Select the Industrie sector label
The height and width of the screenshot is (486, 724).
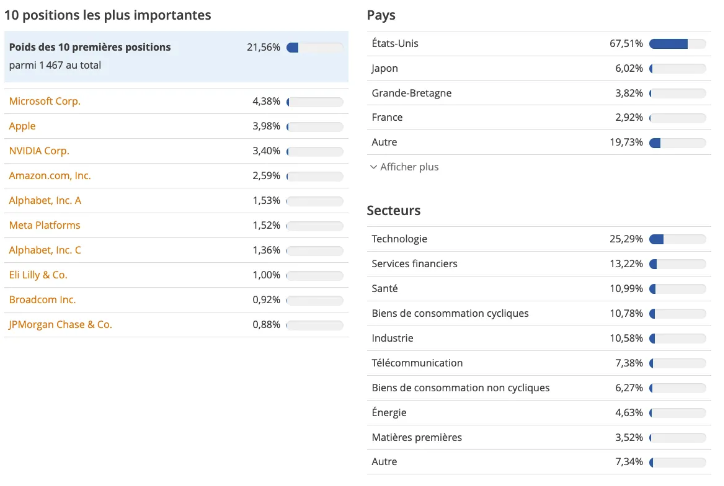point(392,338)
